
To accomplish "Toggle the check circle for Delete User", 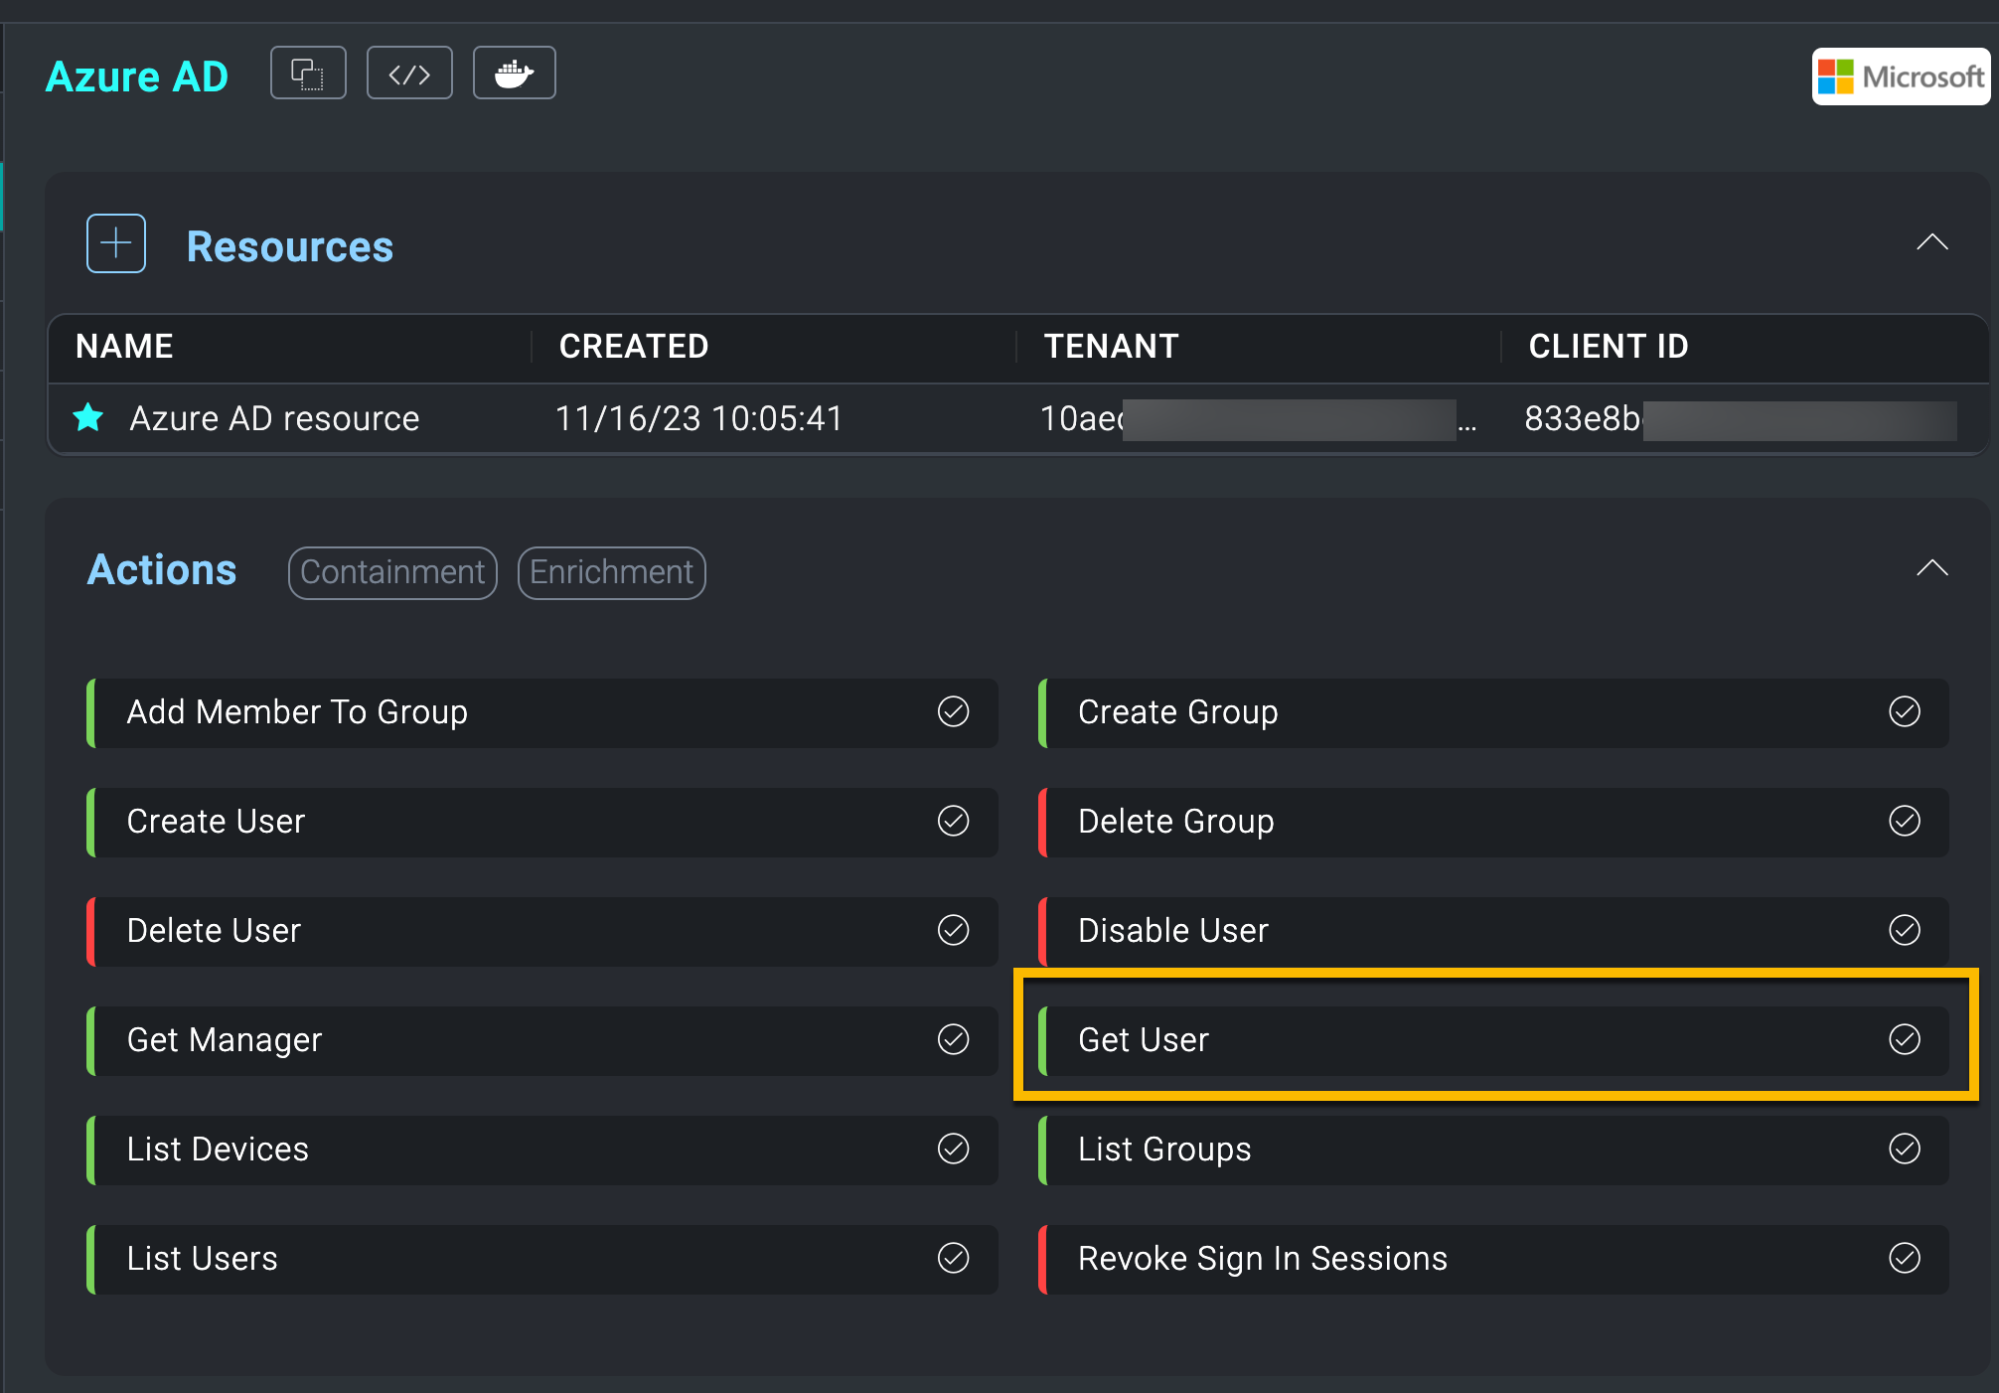I will (x=953, y=930).
